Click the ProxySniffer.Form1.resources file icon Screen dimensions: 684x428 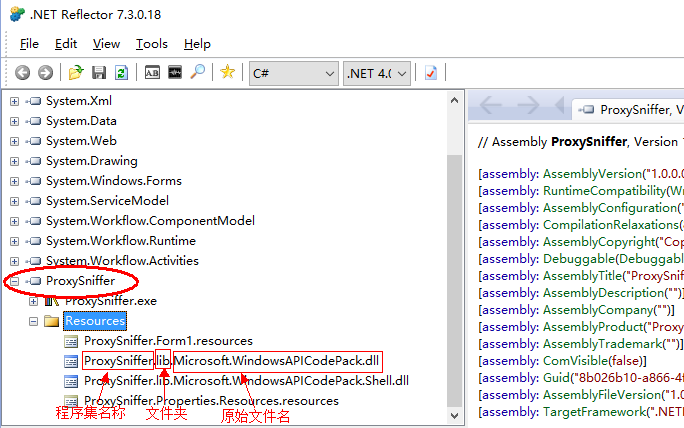(71, 341)
